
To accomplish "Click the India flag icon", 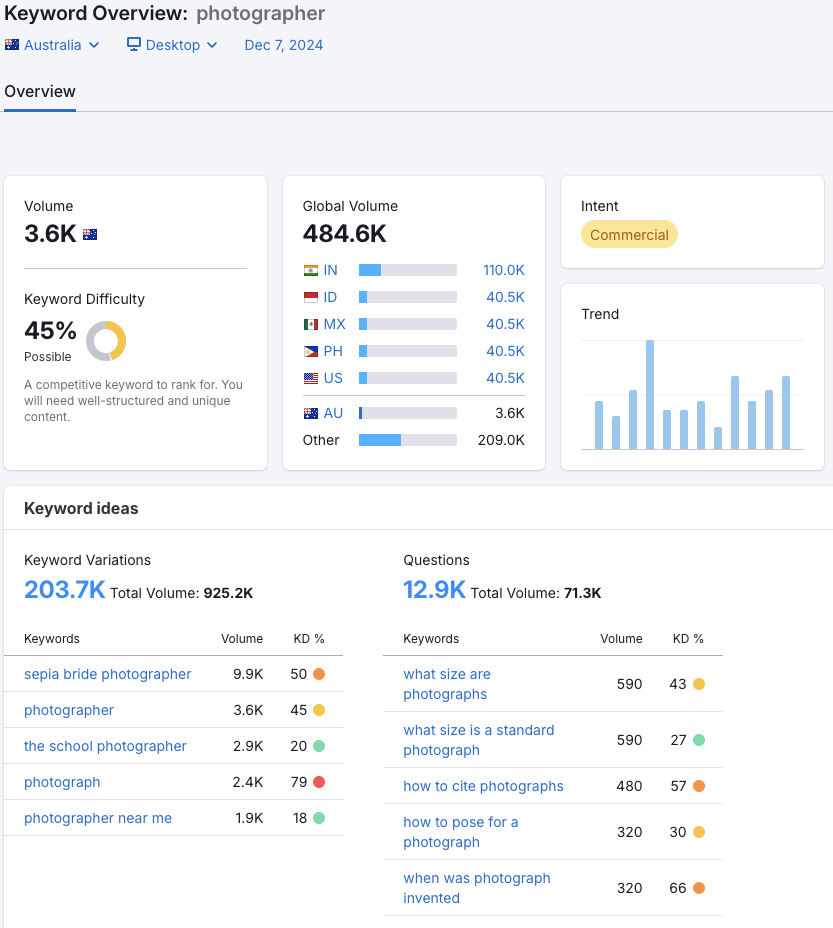I will click(311, 270).
